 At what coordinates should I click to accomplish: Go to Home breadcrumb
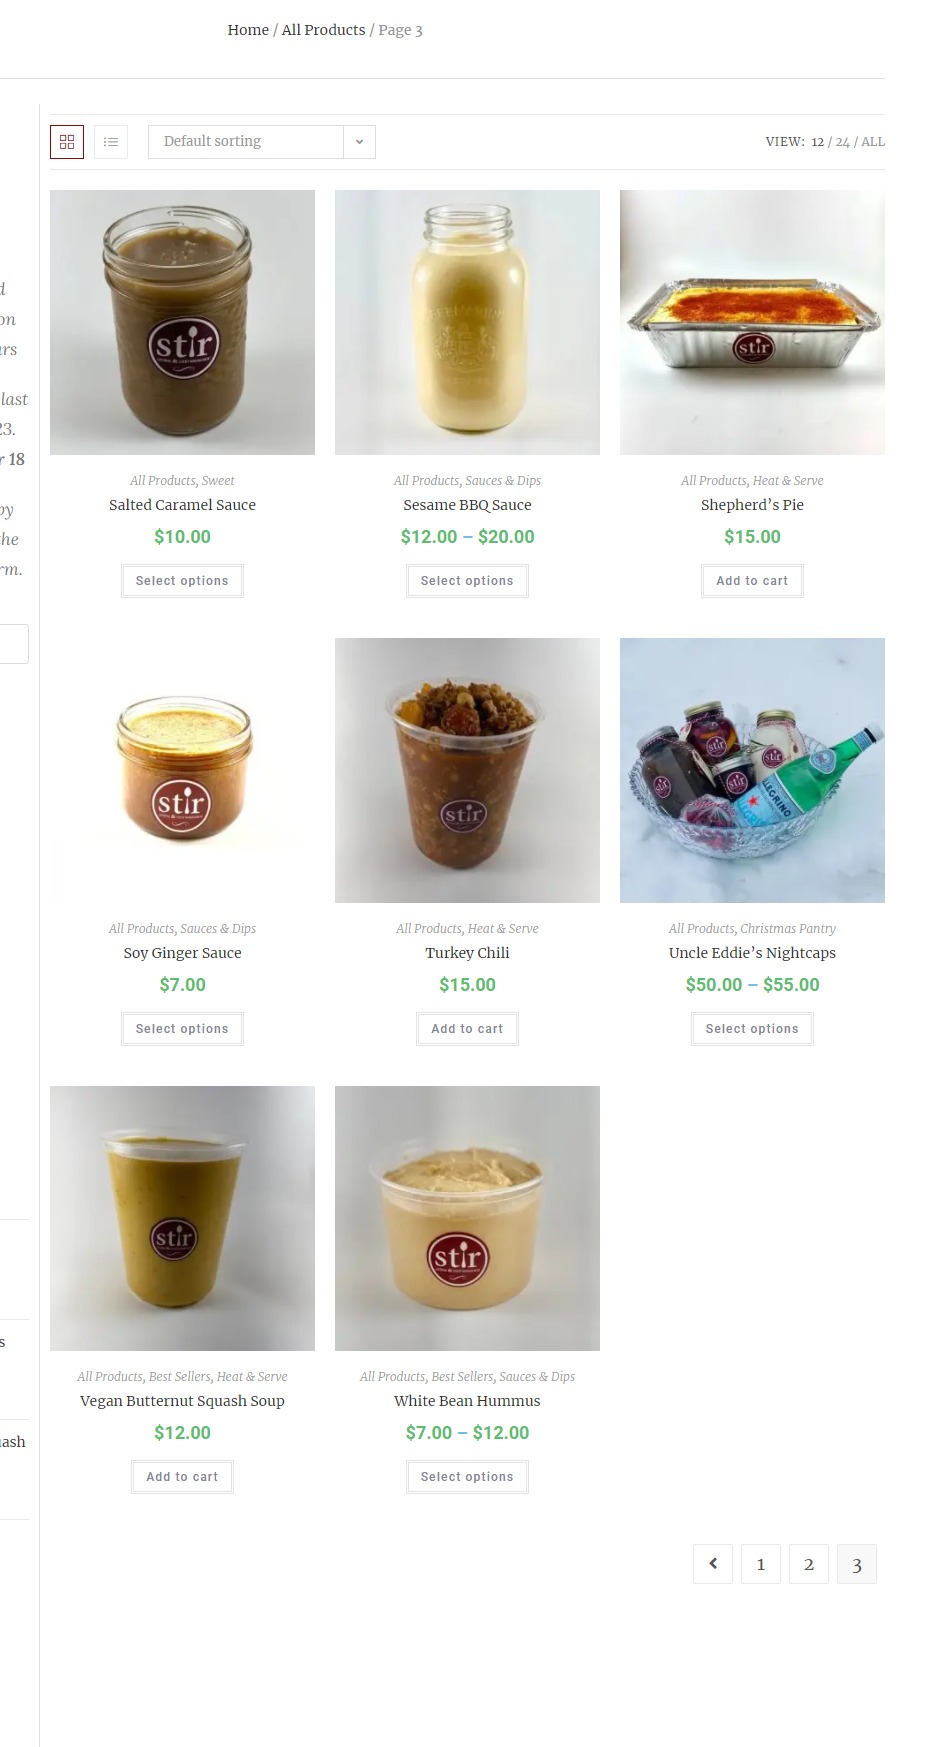point(248,30)
